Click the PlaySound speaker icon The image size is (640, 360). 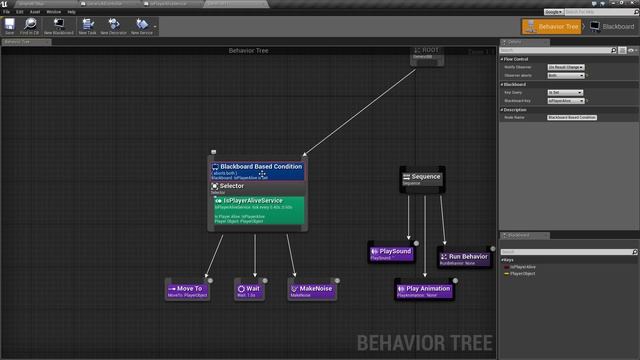click(x=374, y=251)
